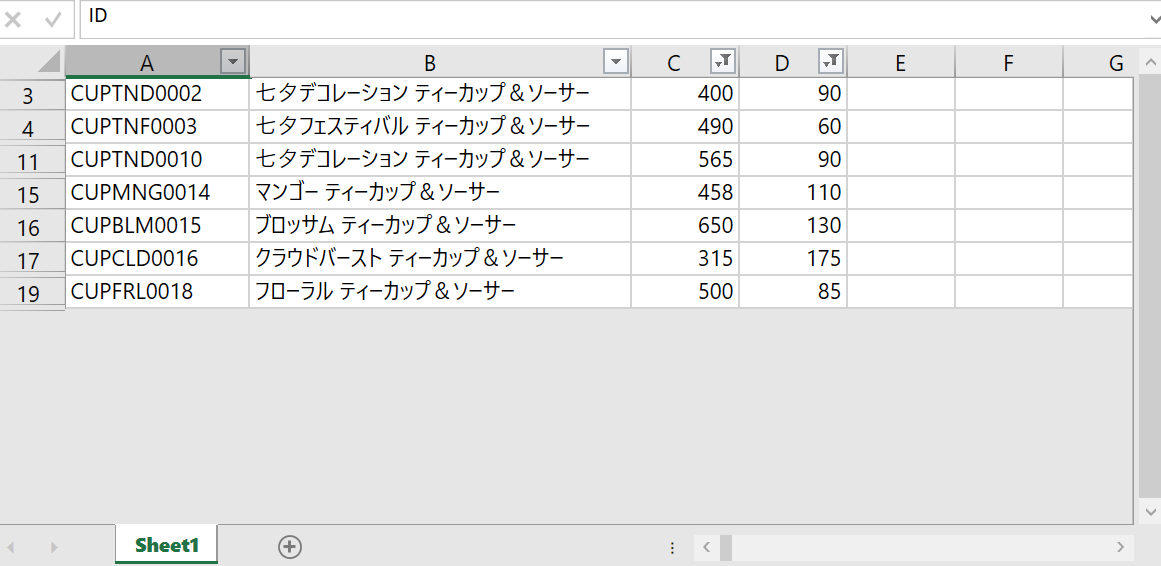
Task: Select the column E header
Action: [900, 63]
